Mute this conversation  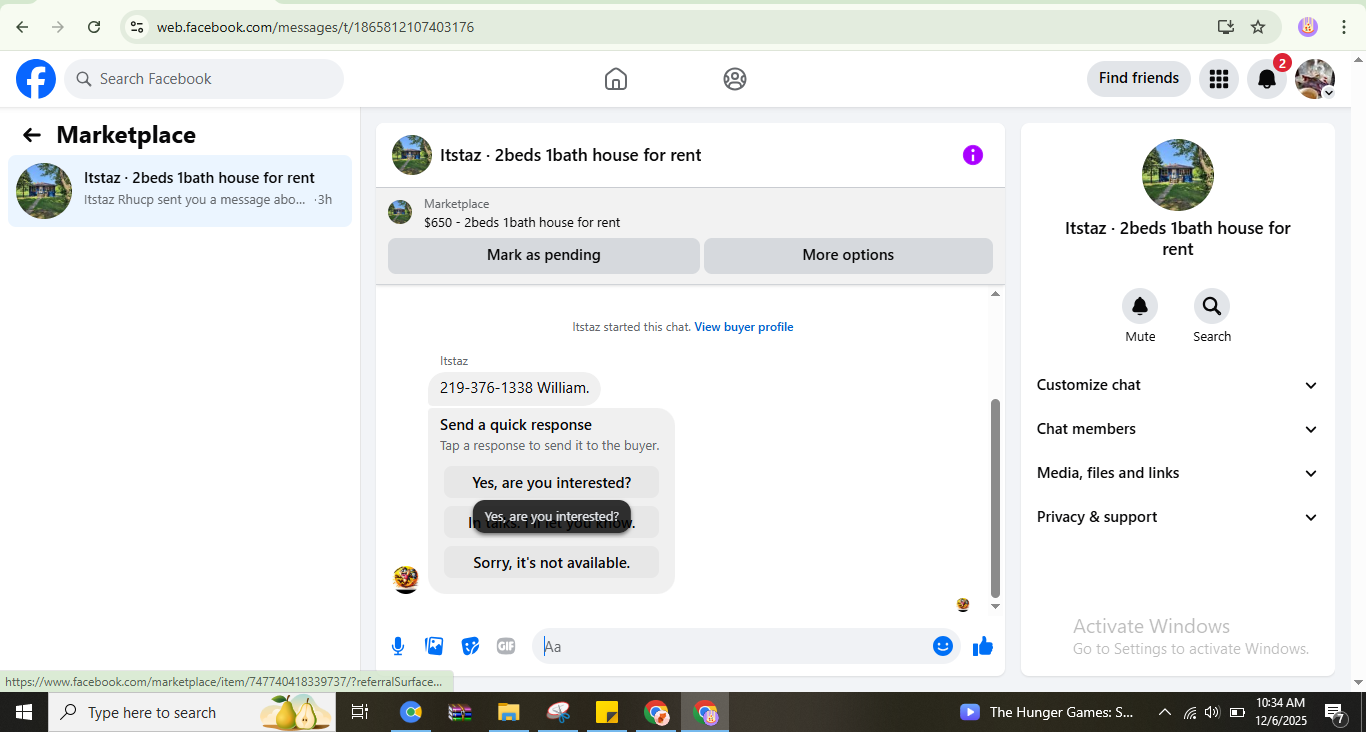pos(1140,306)
